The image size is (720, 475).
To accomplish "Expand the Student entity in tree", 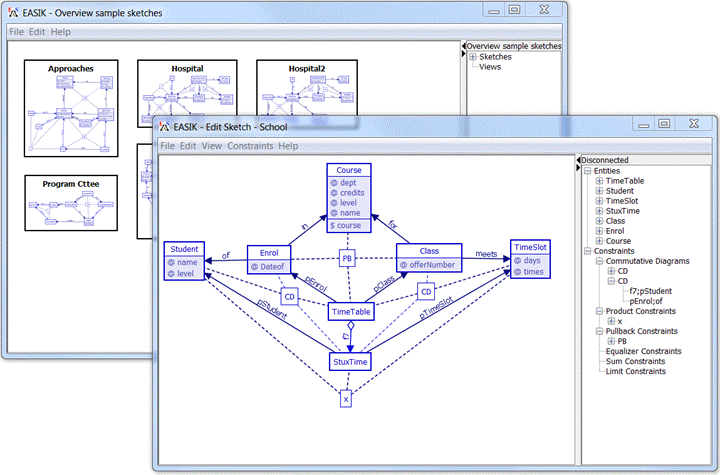I will pos(599,191).
